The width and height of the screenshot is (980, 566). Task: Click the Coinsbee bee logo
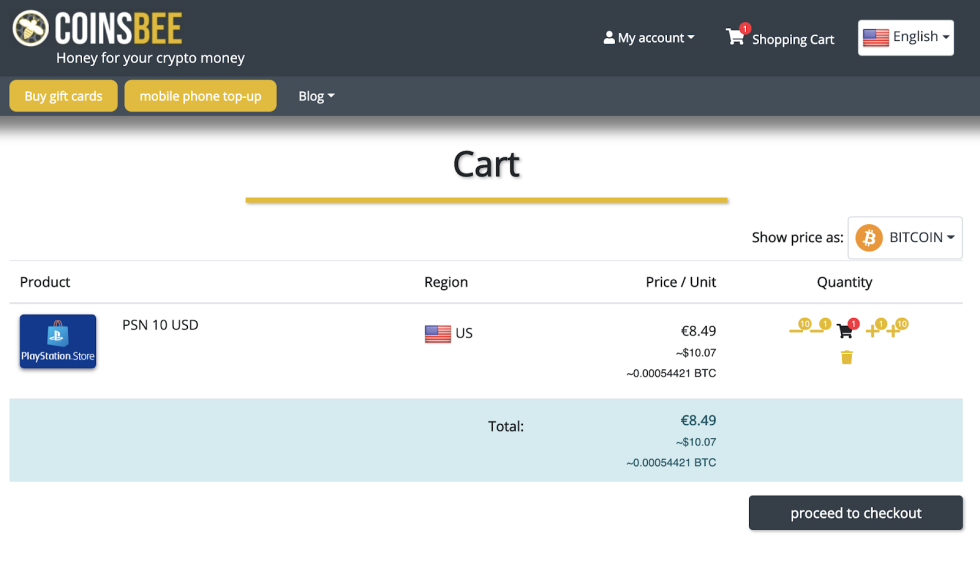30,28
